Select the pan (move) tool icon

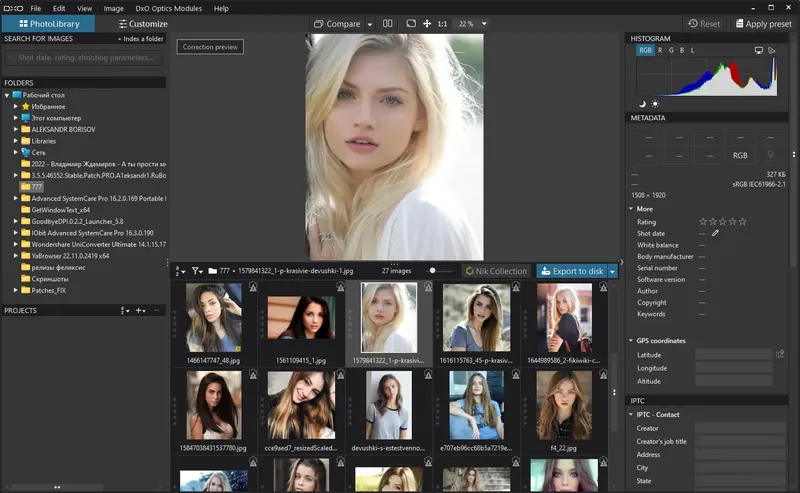(427, 23)
